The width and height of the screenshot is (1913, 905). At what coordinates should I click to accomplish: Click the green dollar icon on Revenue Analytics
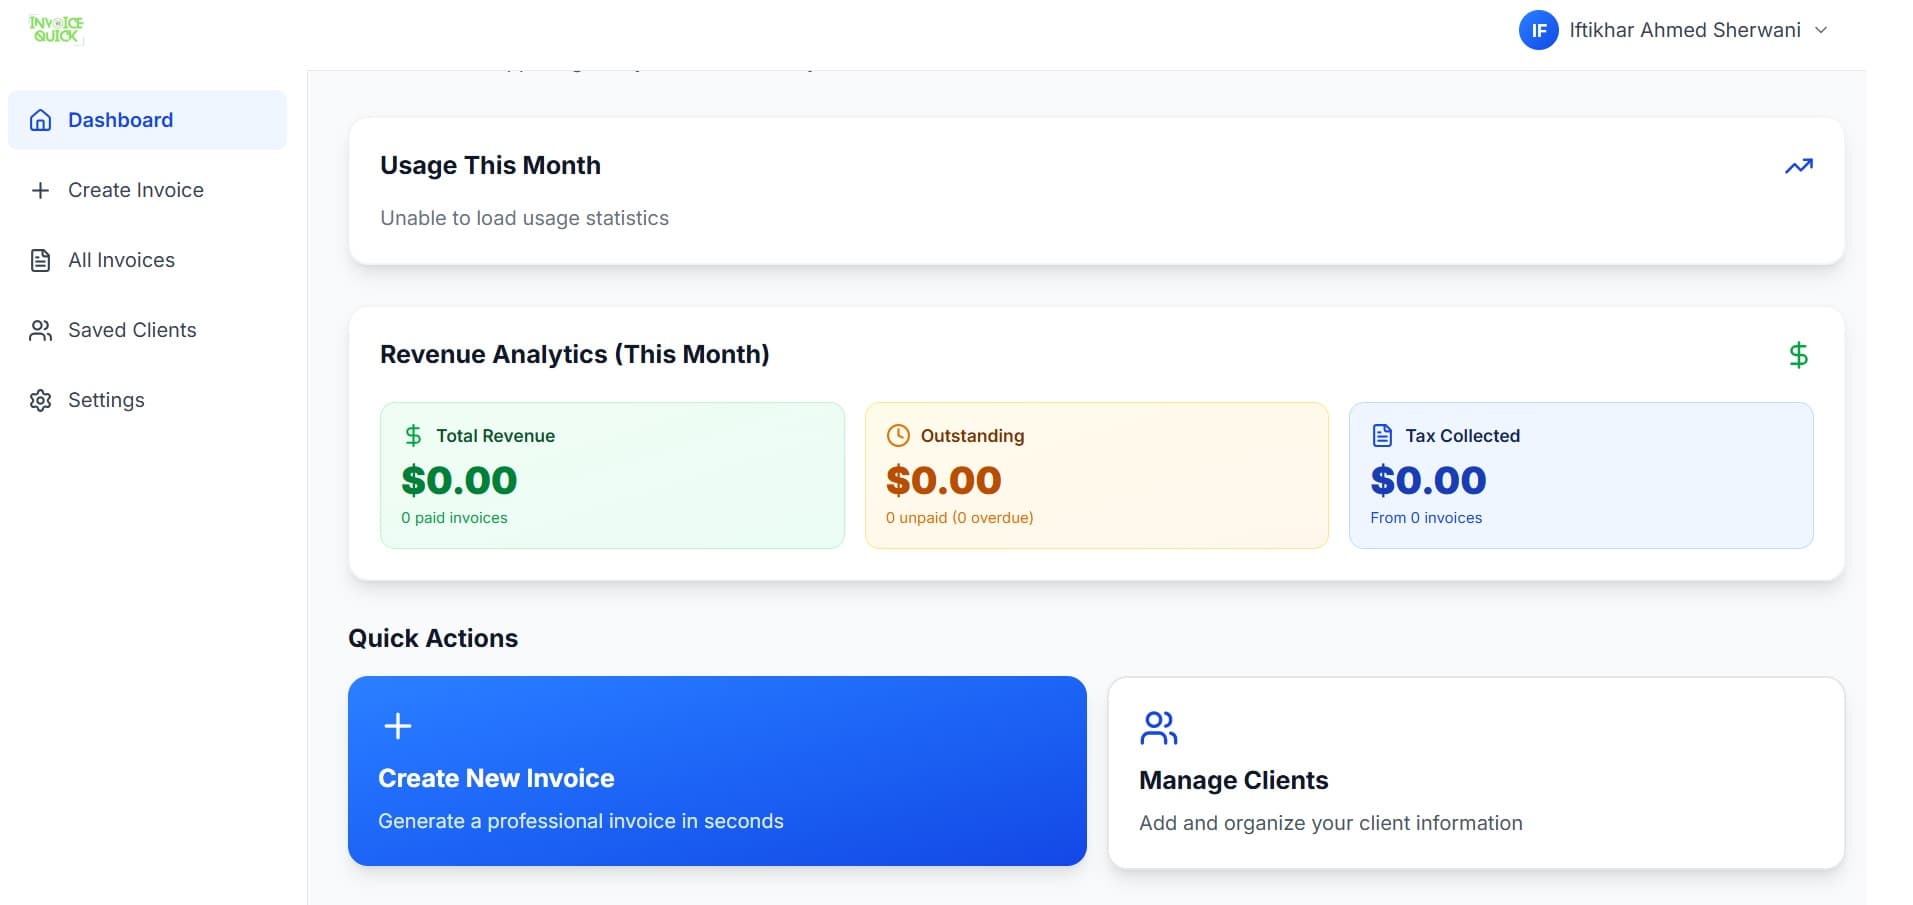(1798, 354)
